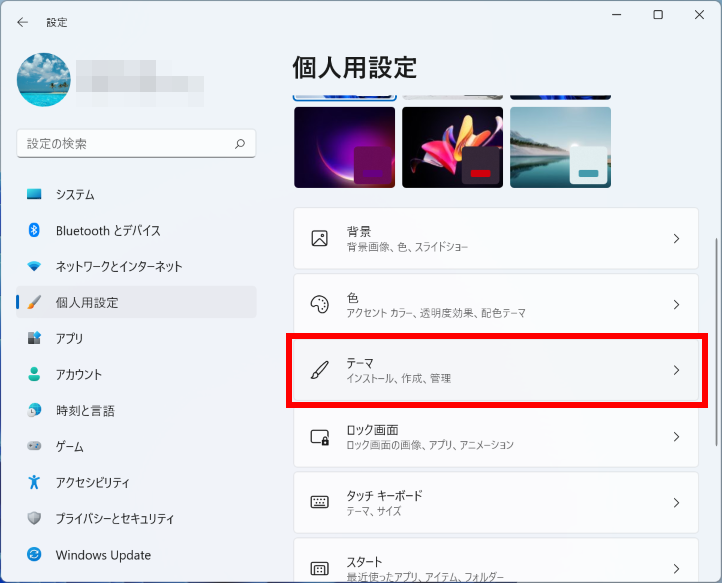The image size is (722, 583).
Task: Open タッチ キーボード settings row
Action: point(496,502)
